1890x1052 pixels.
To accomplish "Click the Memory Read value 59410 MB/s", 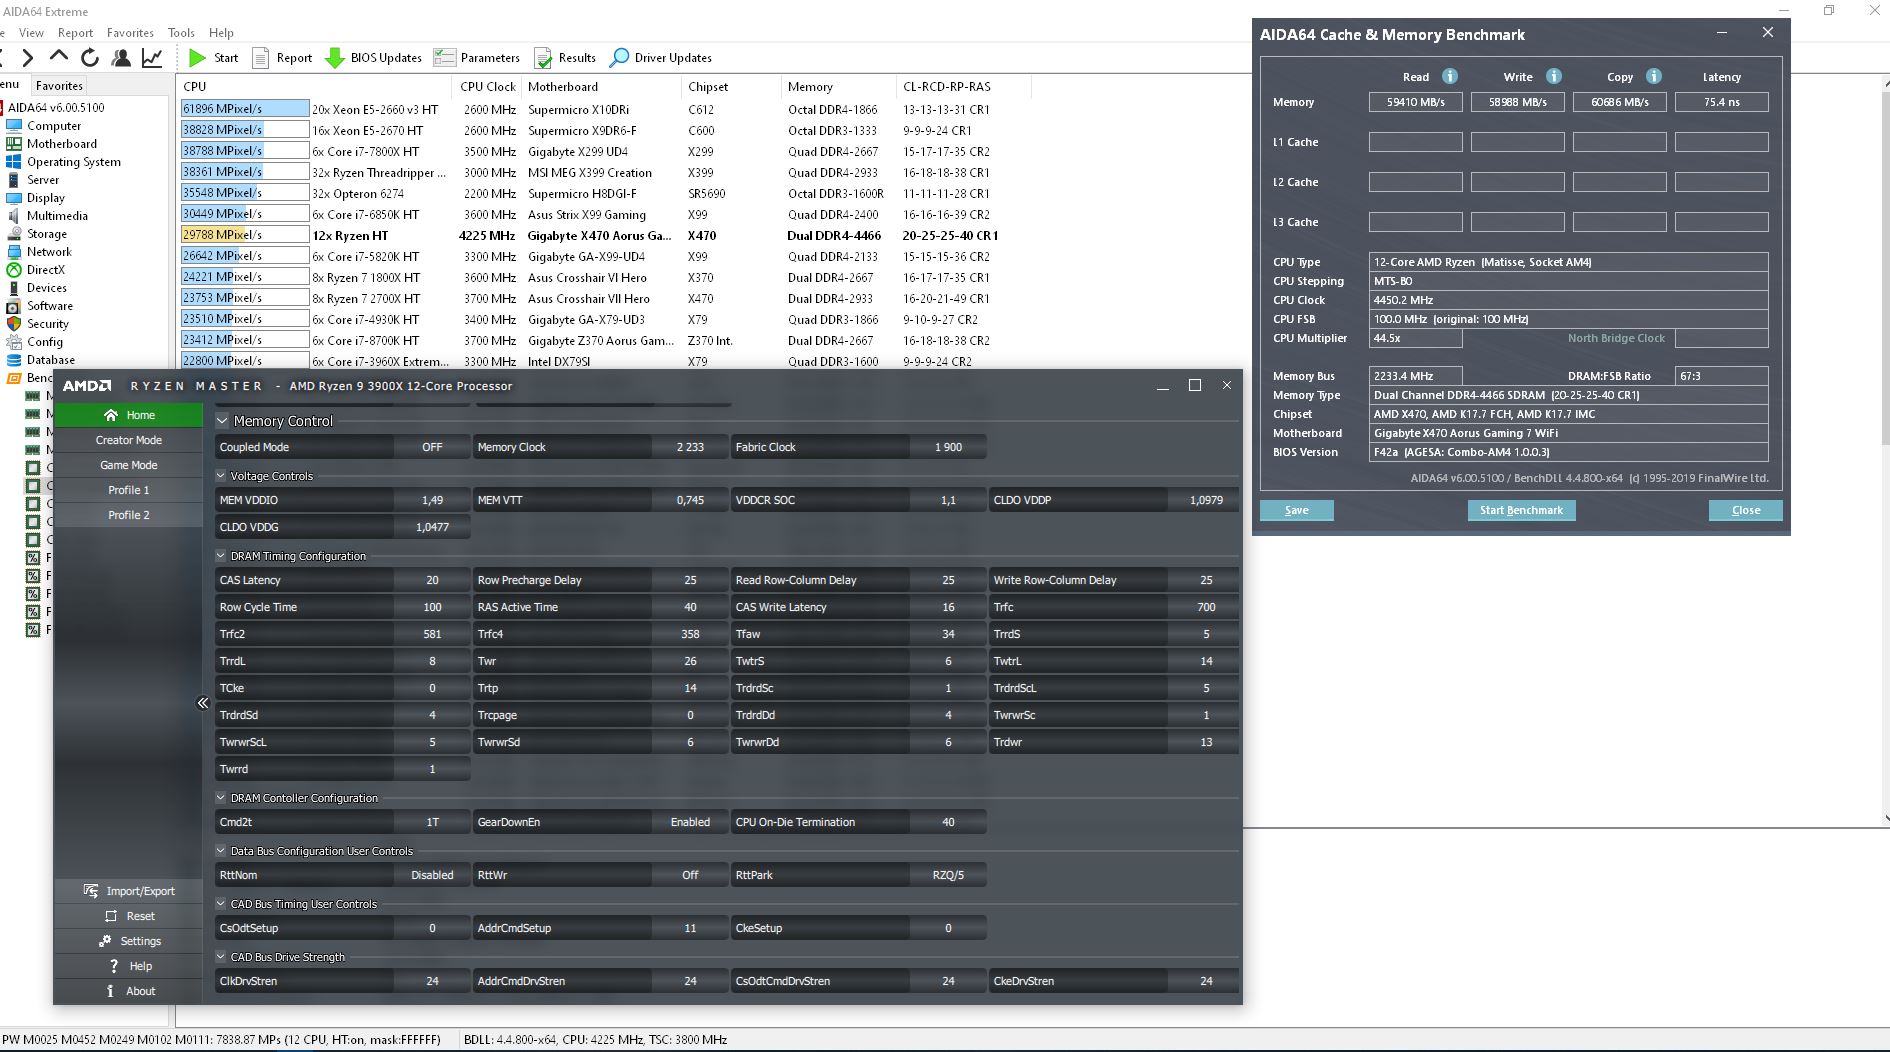I will point(1416,102).
